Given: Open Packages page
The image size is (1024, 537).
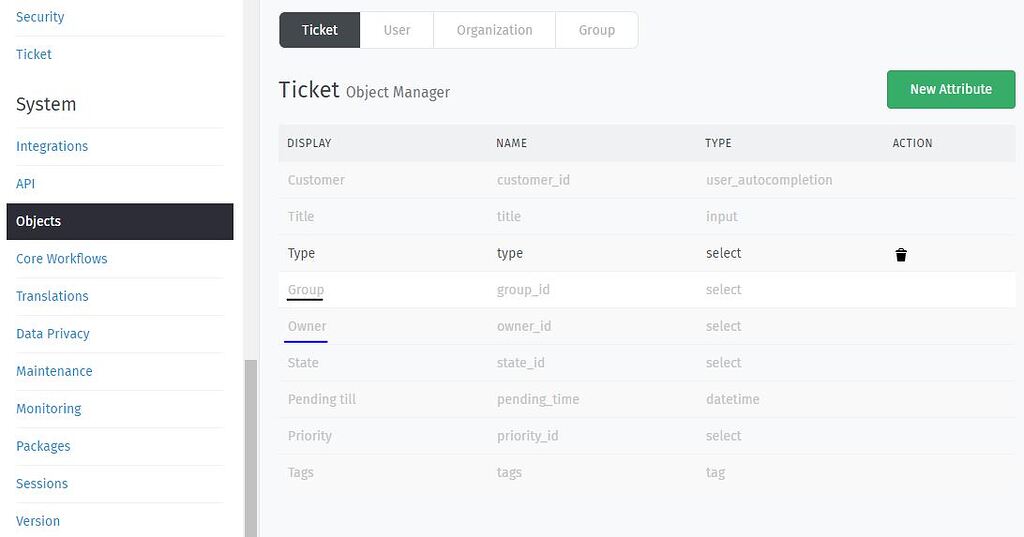Looking at the screenshot, I should coord(43,446).
